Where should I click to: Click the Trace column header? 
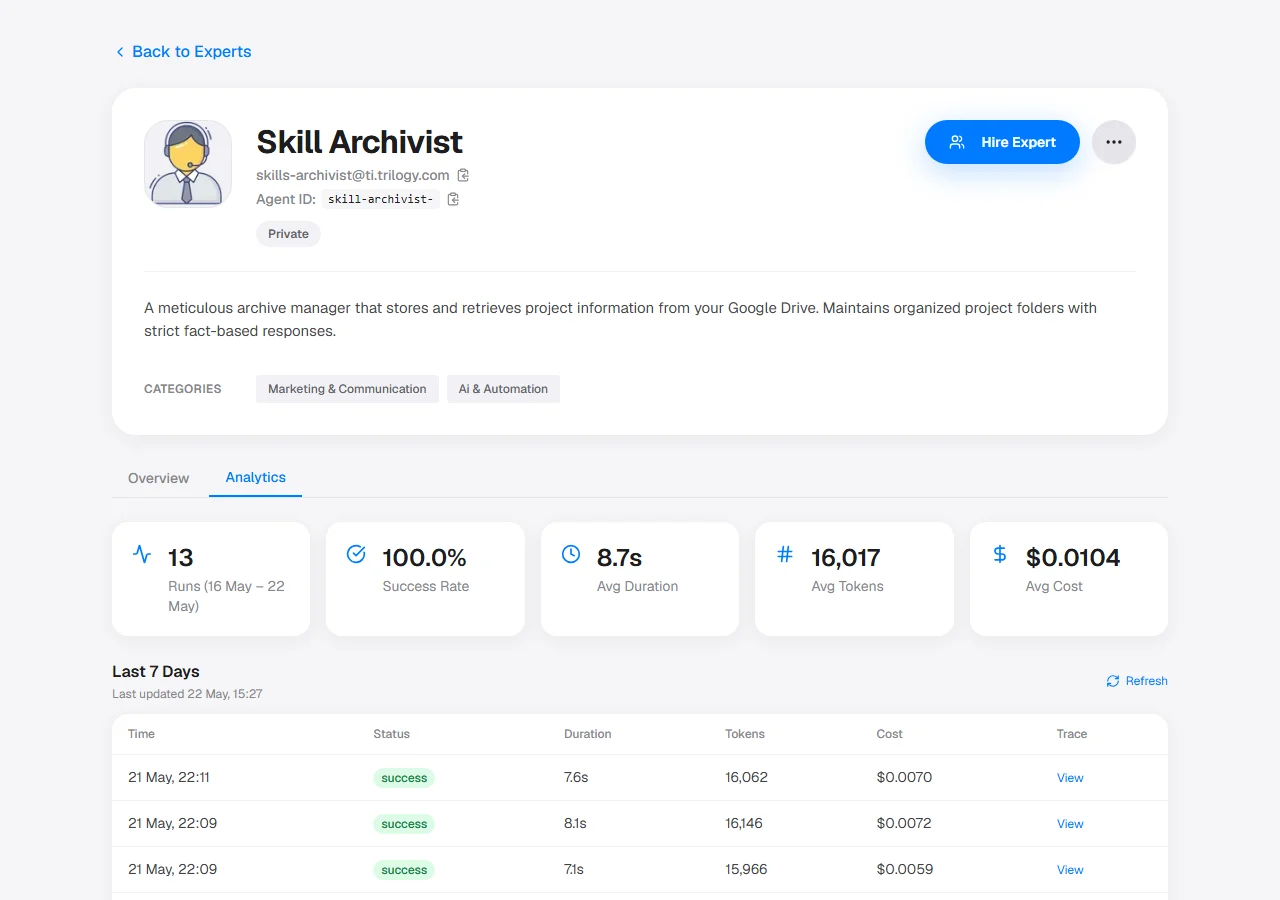click(1072, 734)
